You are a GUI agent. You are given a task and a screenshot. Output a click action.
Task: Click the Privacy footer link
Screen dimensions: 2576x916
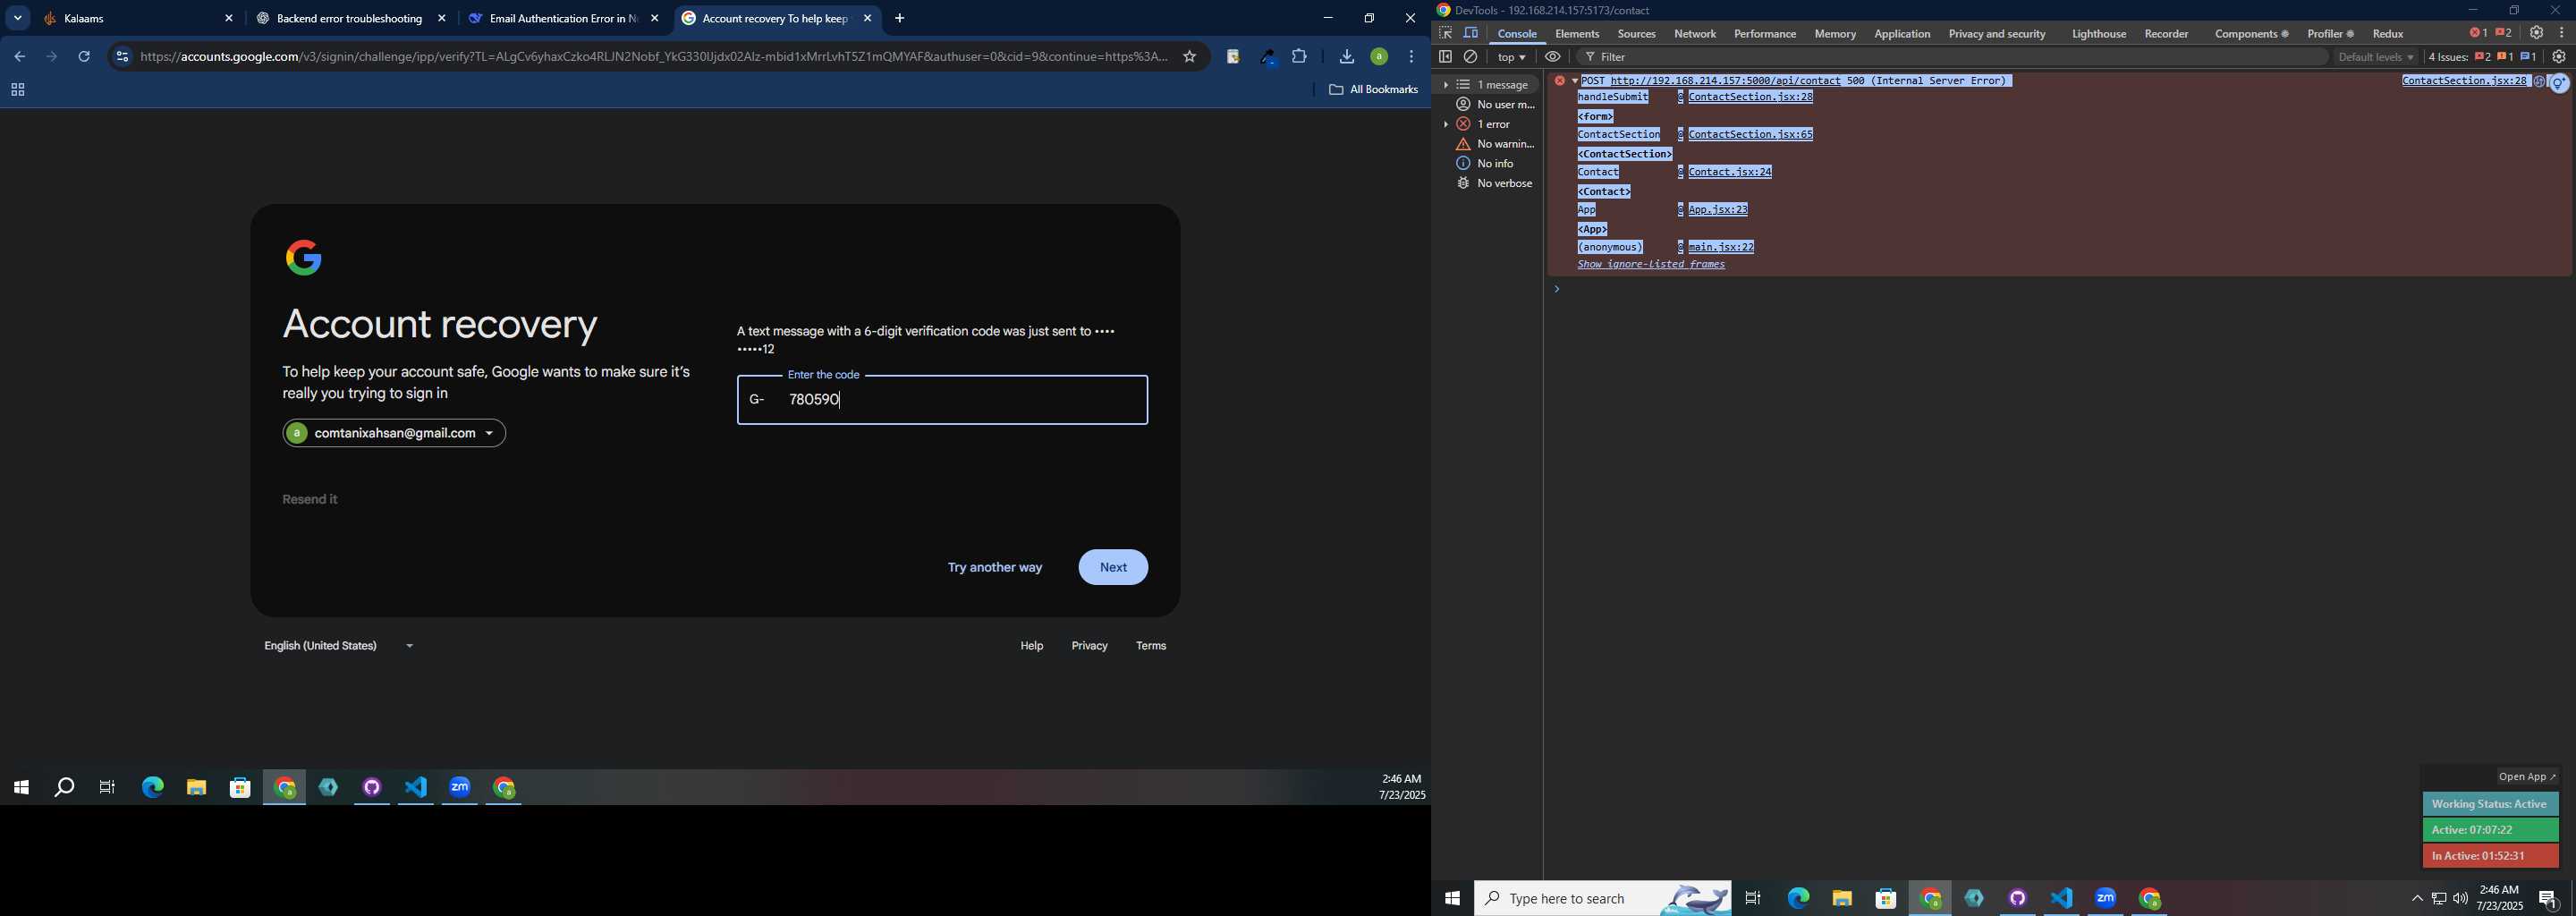pyautogui.click(x=1089, y=646)
